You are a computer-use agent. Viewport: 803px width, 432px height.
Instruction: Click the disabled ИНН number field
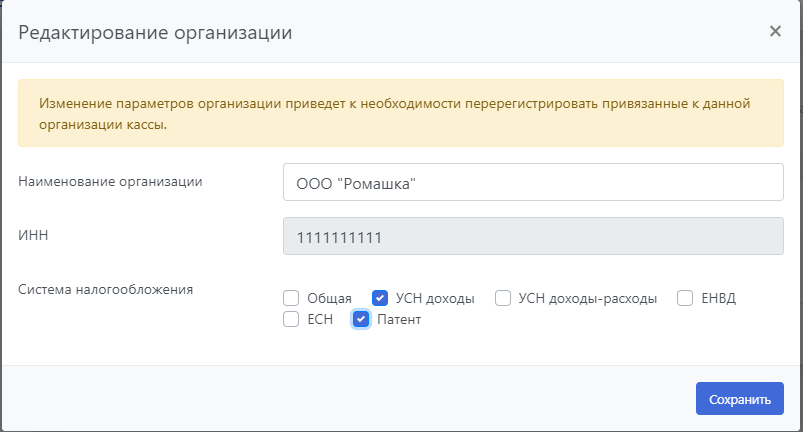[x=532, y=238]
